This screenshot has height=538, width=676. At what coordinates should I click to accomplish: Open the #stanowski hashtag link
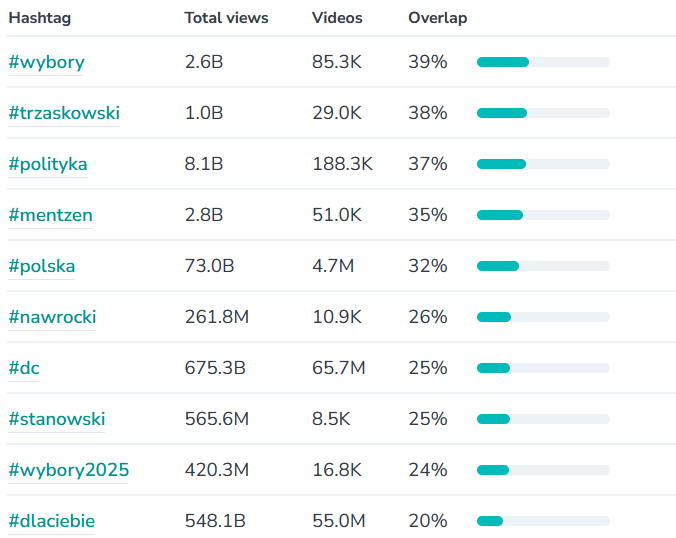57,419
